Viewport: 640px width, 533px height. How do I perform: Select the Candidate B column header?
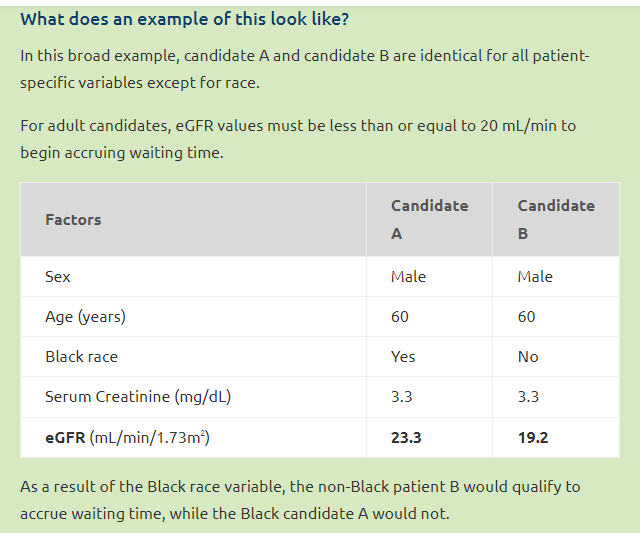556,220
